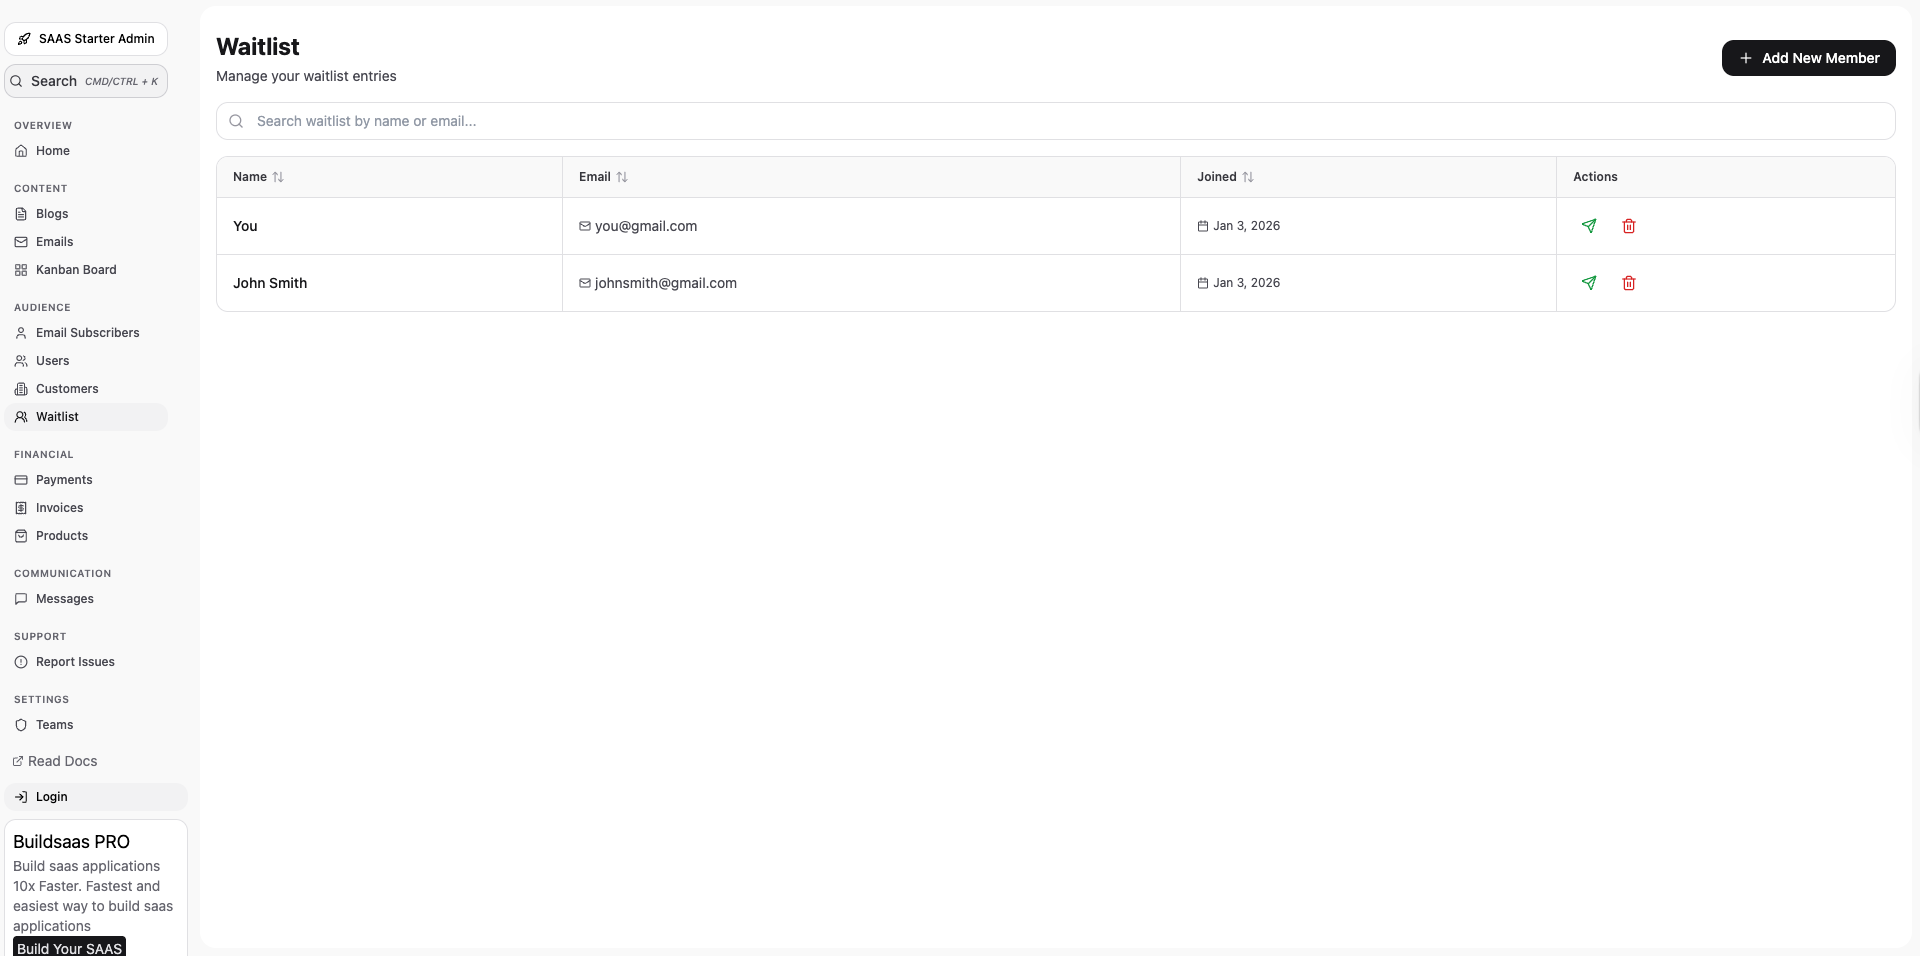Go to Payments
The width and height of the screenshot is (1920, 956).
point(86,480)
